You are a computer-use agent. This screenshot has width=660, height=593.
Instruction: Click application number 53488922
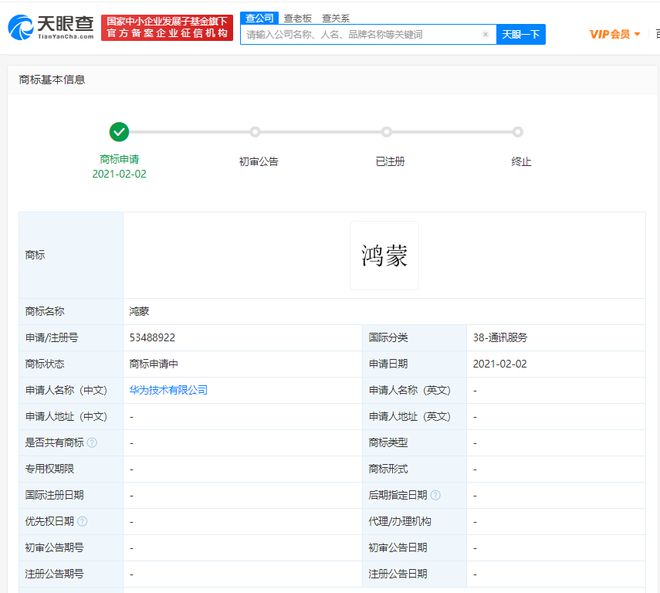click(x=152, y=338)
